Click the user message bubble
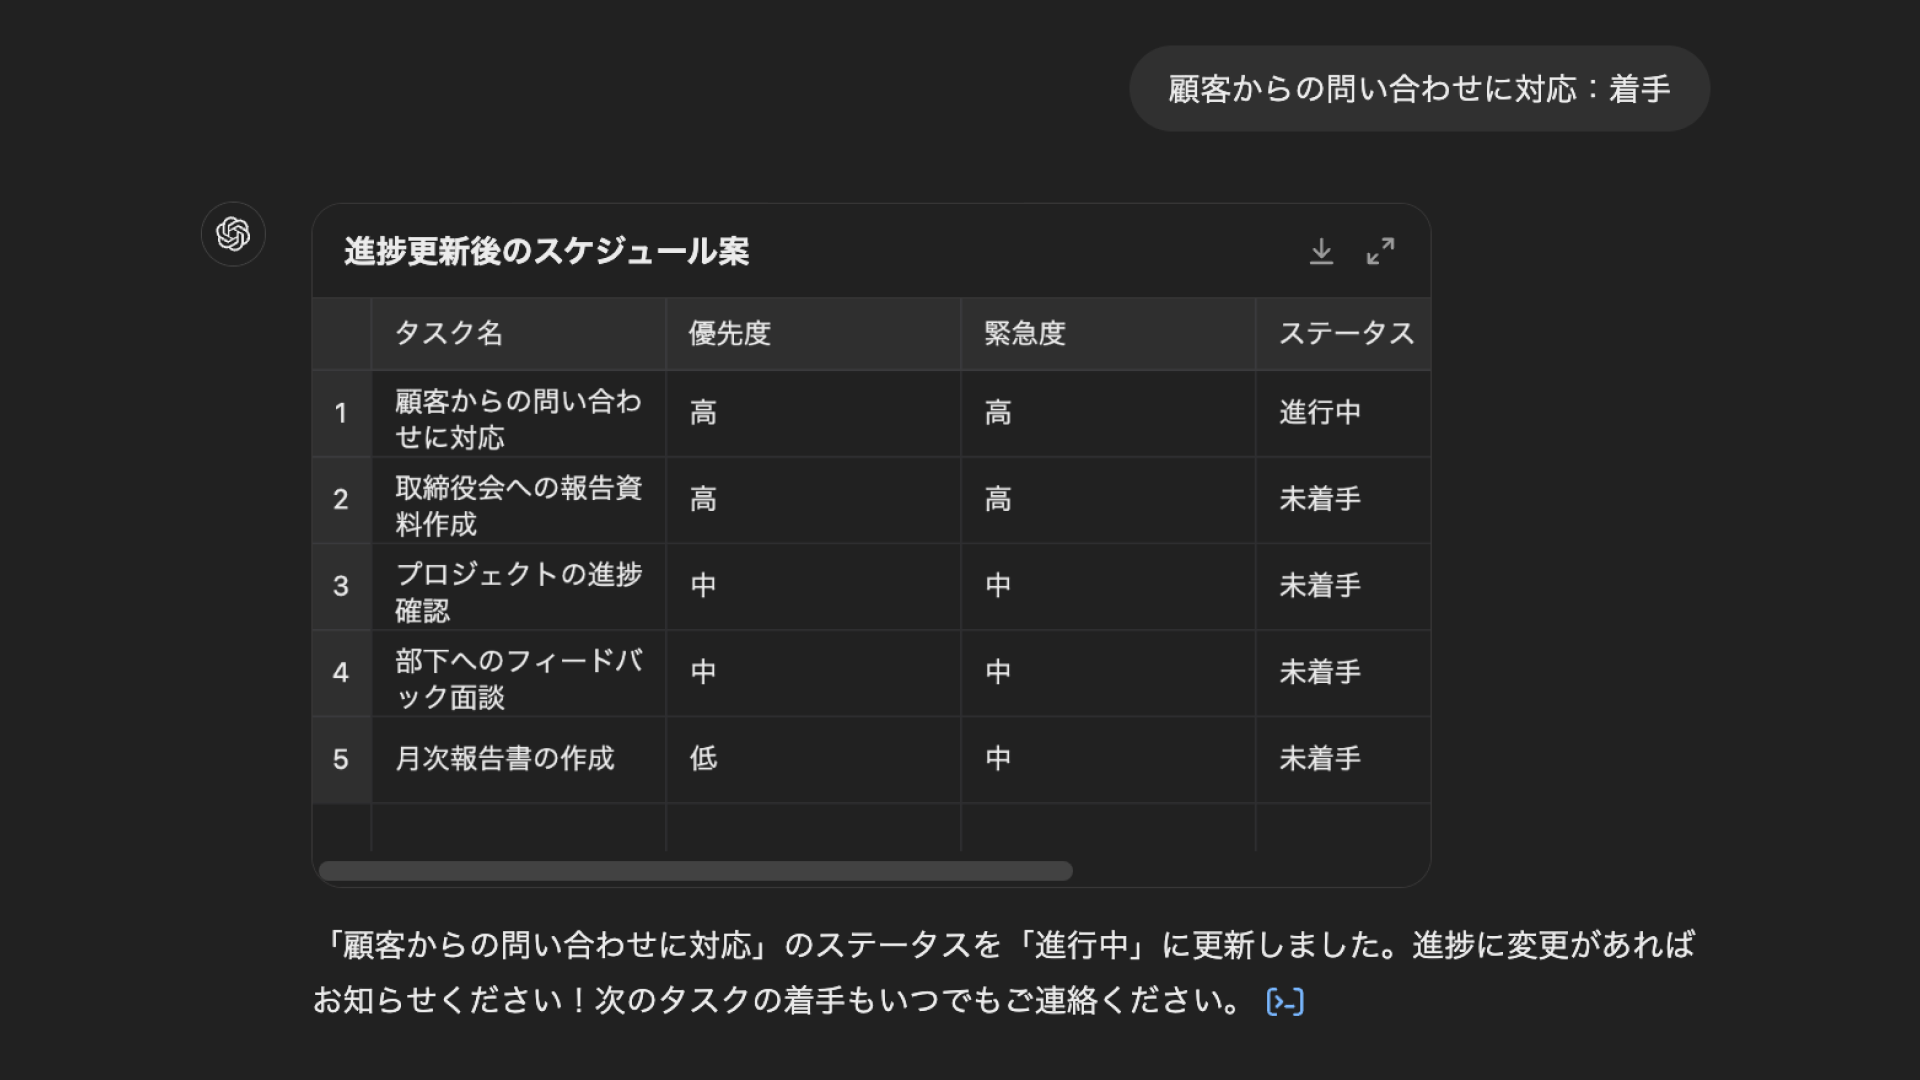 pyautogui.click(x=1418, y=89)
